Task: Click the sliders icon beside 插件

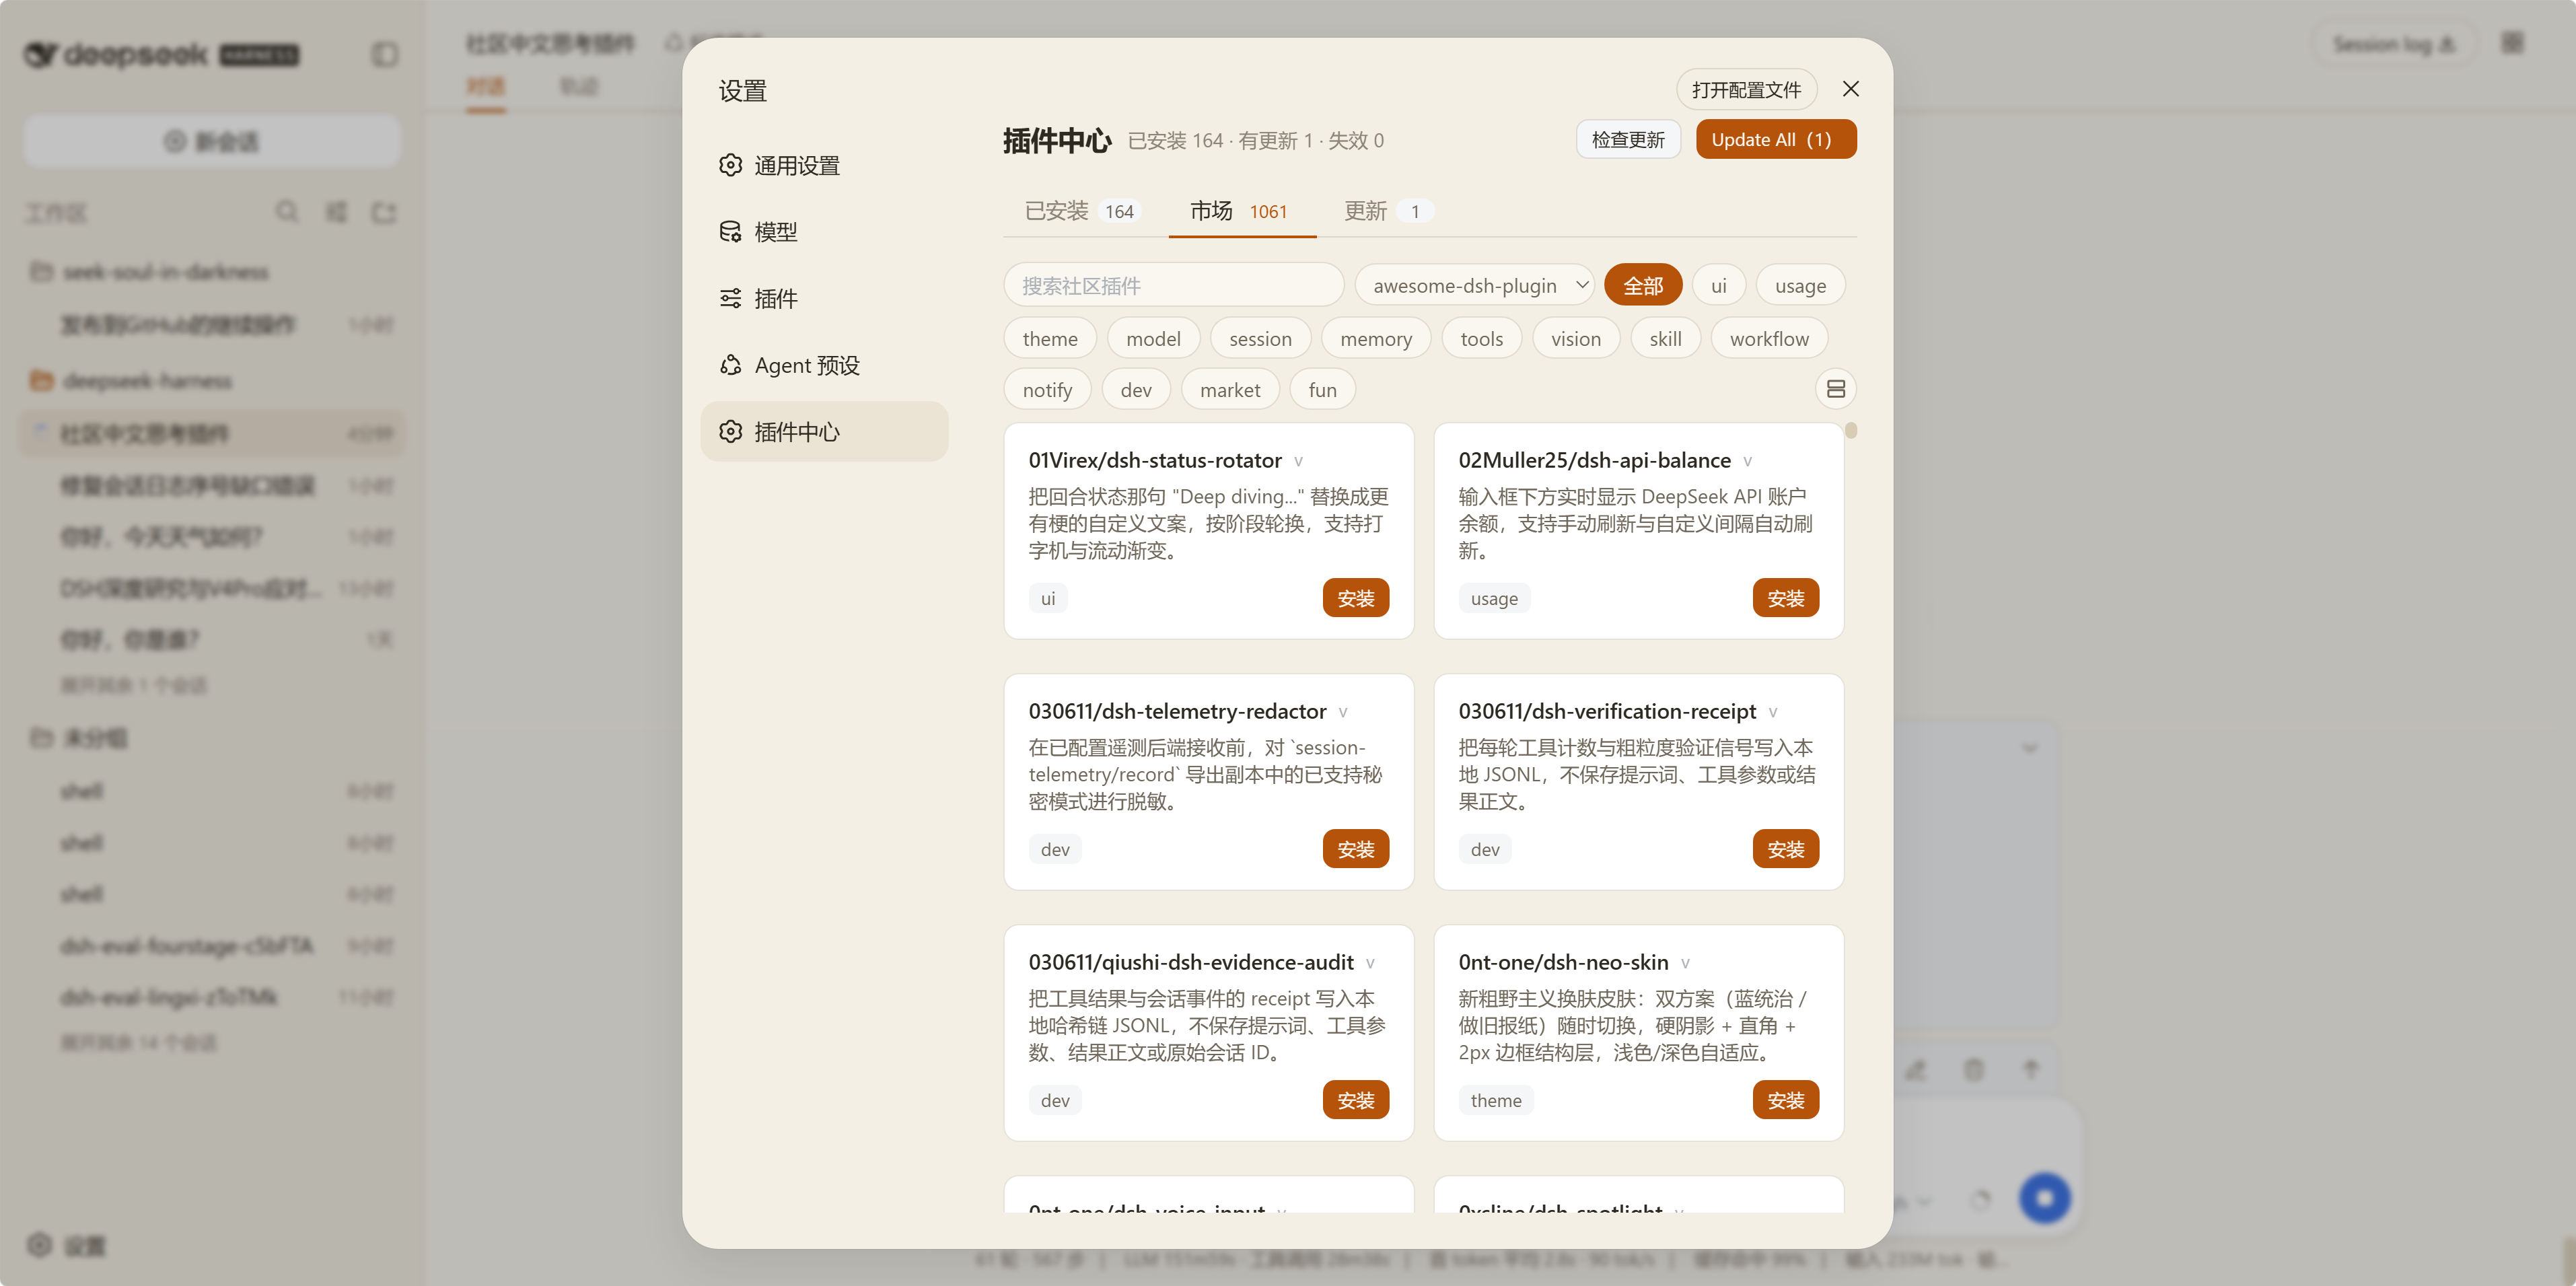Action: point(731,298)
